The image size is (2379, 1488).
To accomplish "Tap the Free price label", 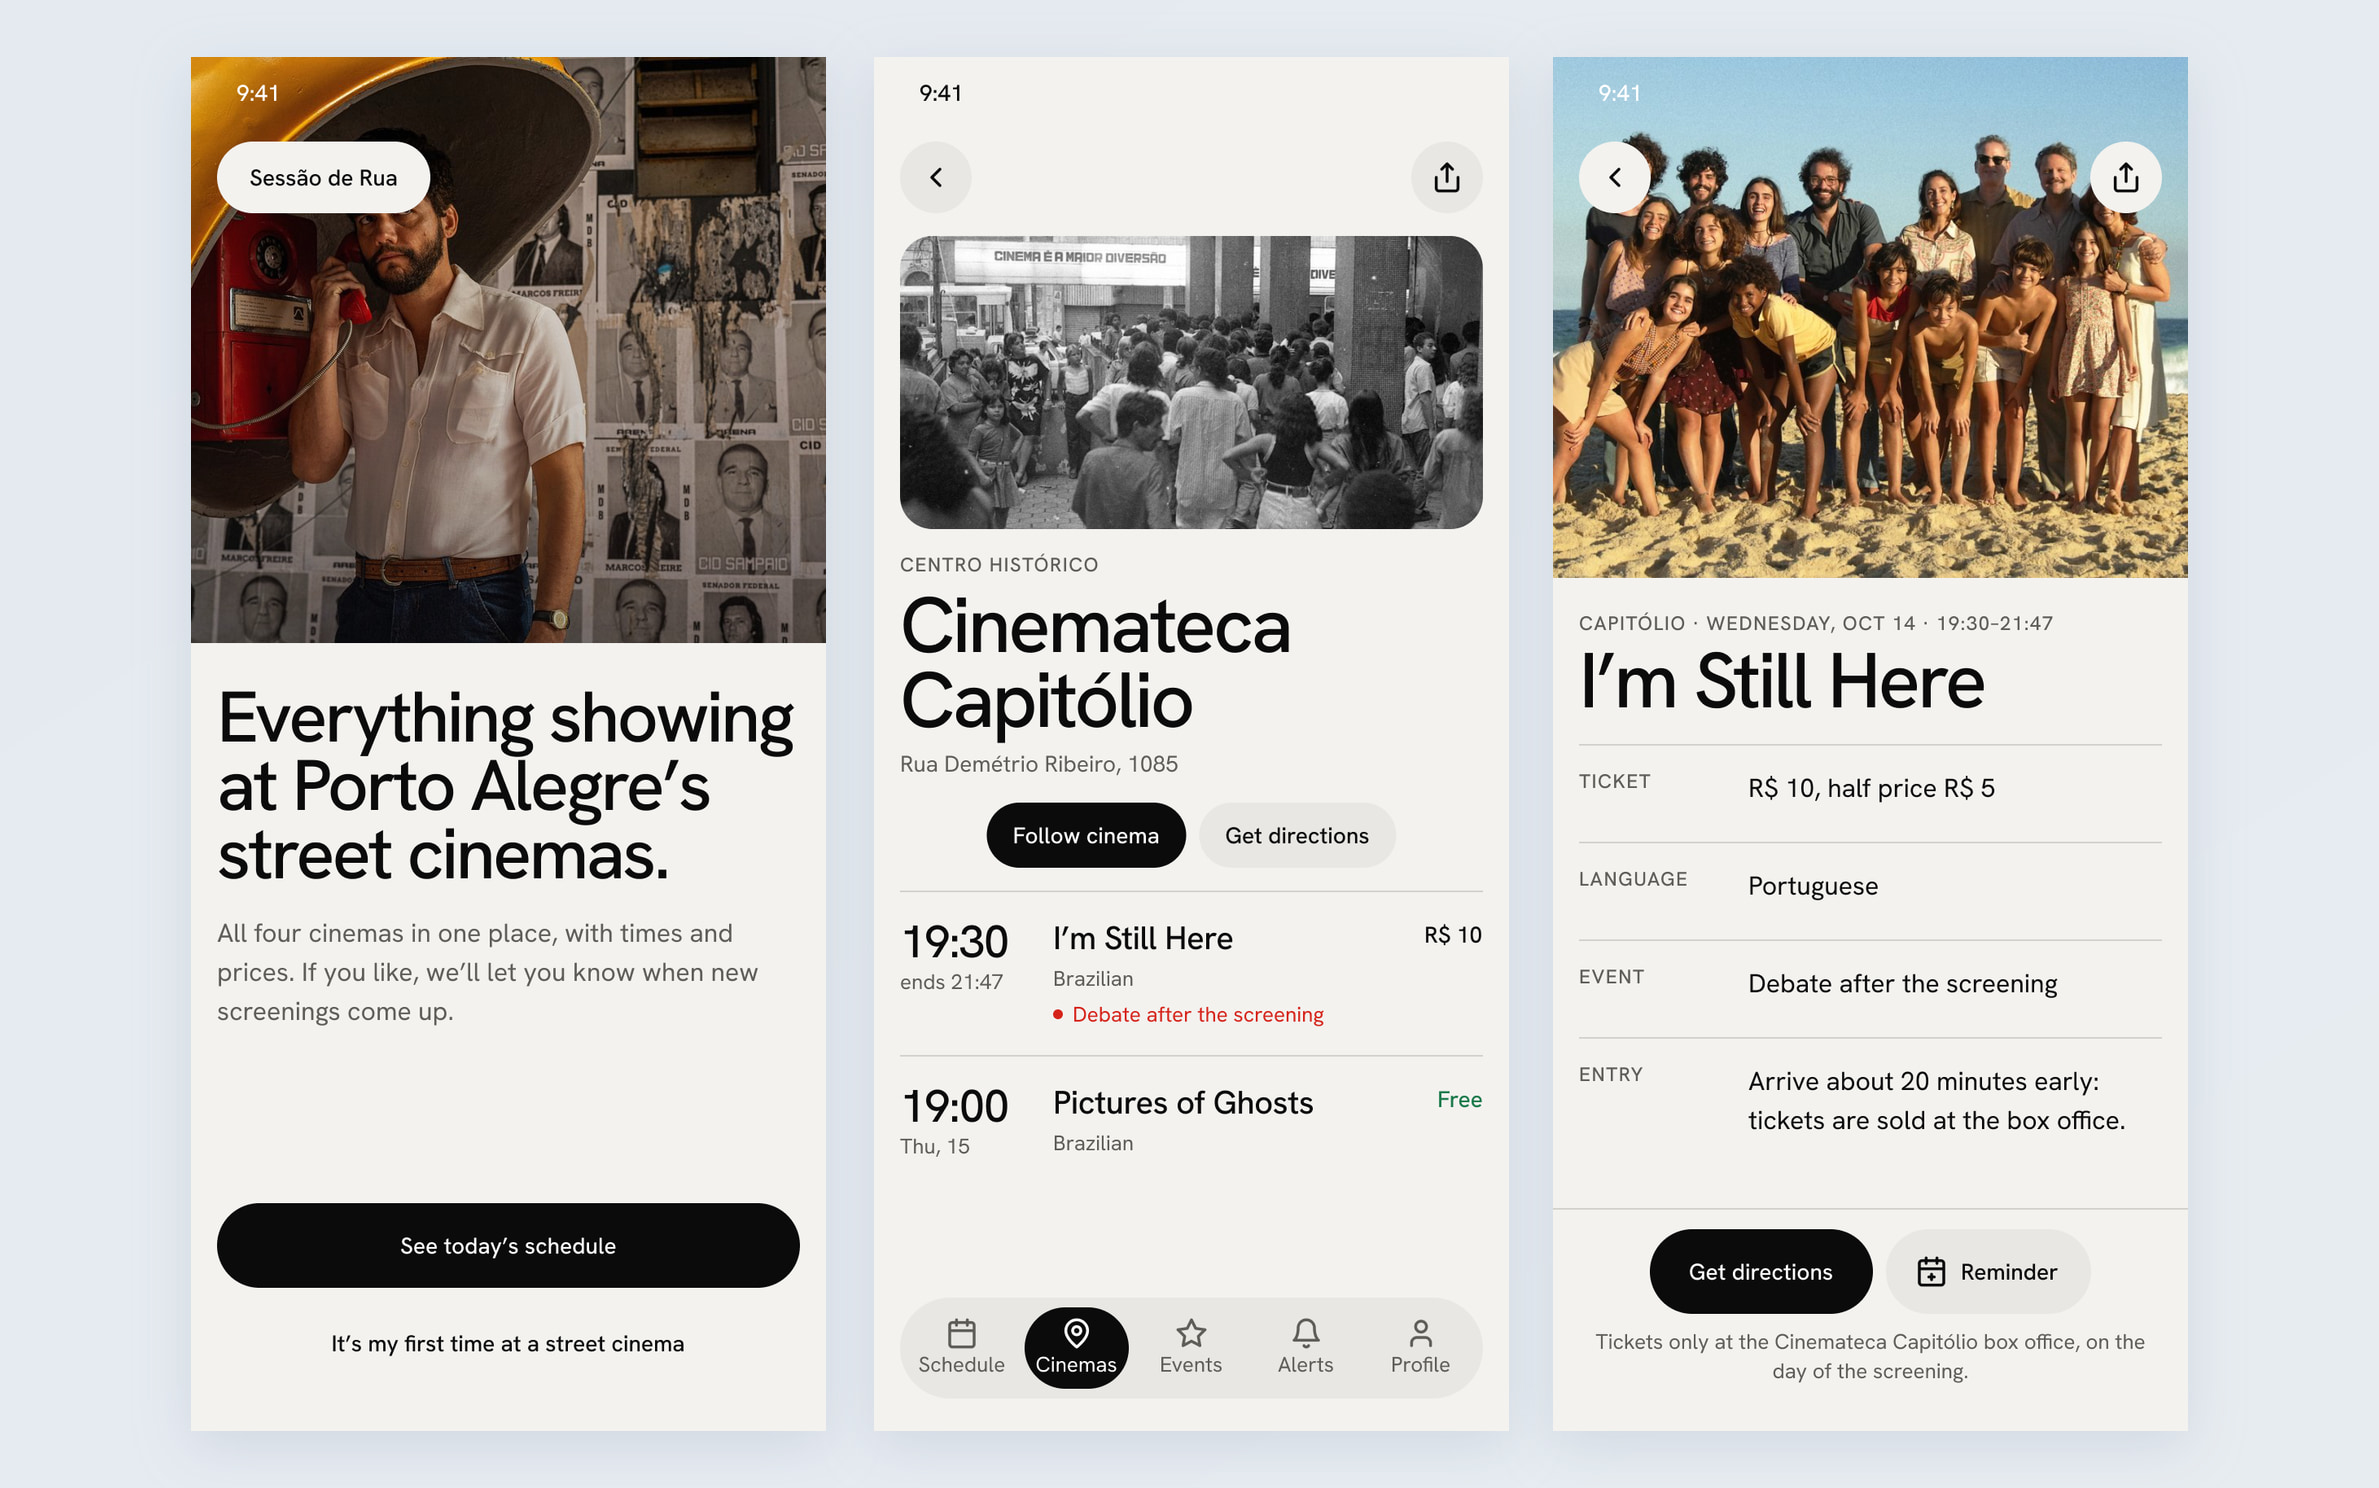I will coord(1459,1099).
